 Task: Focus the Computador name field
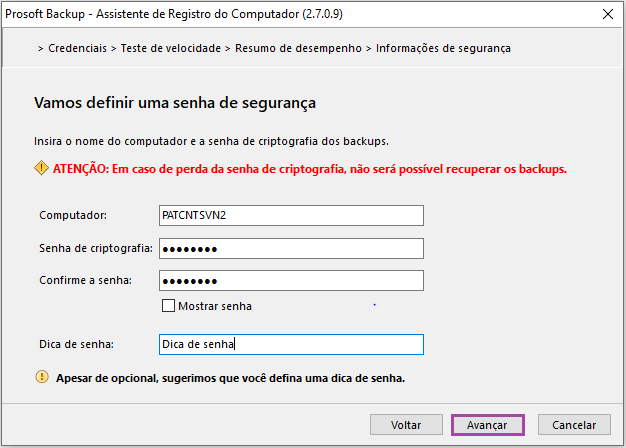click(291, 216)
